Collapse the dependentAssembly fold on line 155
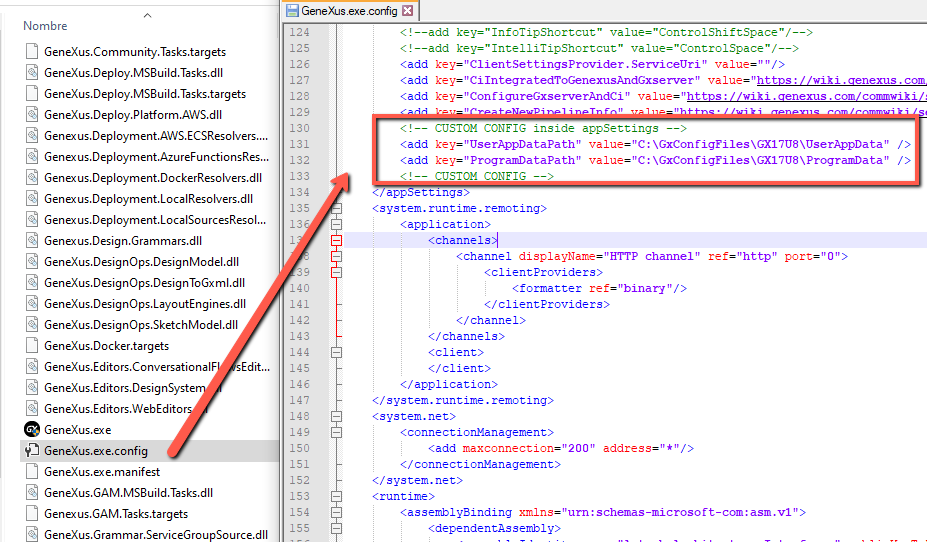Screen dimensions: 927x542 [336, 528]
